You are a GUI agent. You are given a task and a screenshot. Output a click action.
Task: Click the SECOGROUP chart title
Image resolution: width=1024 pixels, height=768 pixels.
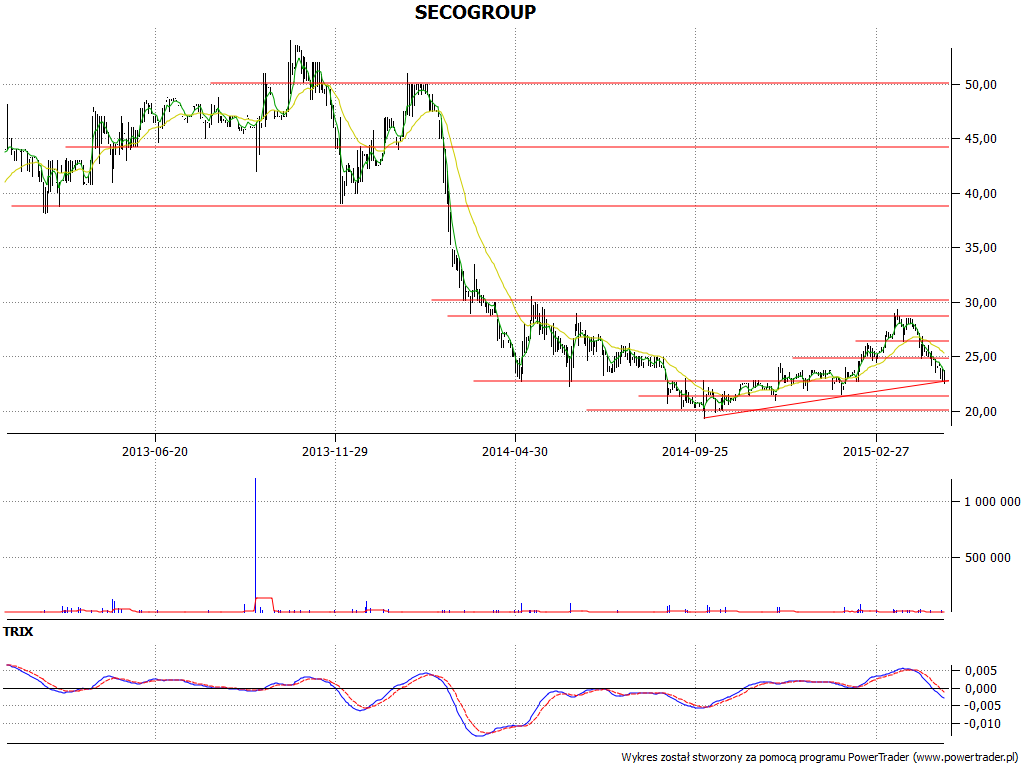click(475, 12)
